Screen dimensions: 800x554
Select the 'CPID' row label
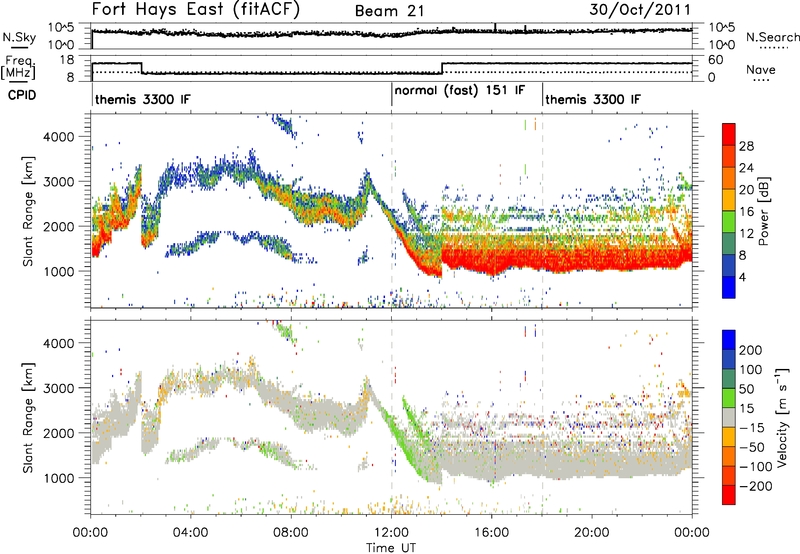pos(22,95)
